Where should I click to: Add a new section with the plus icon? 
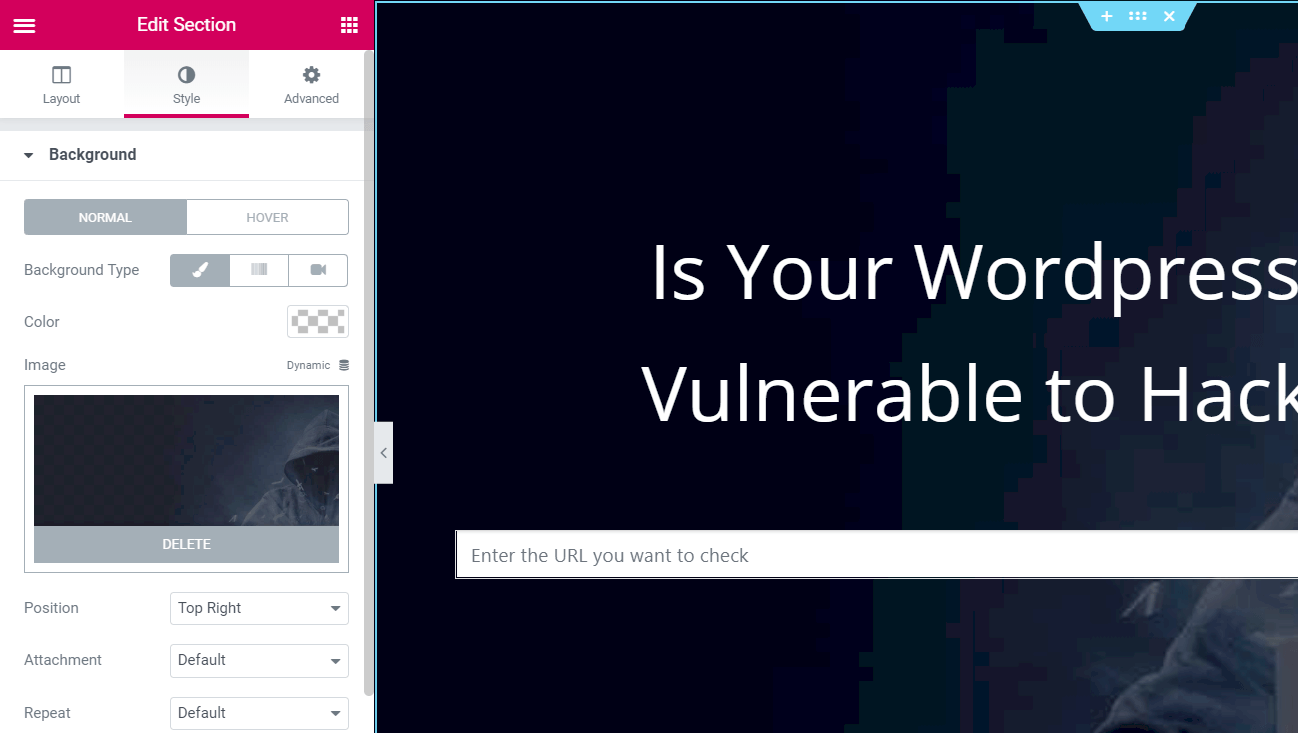pyautogui.click(x=1106, y=16)
